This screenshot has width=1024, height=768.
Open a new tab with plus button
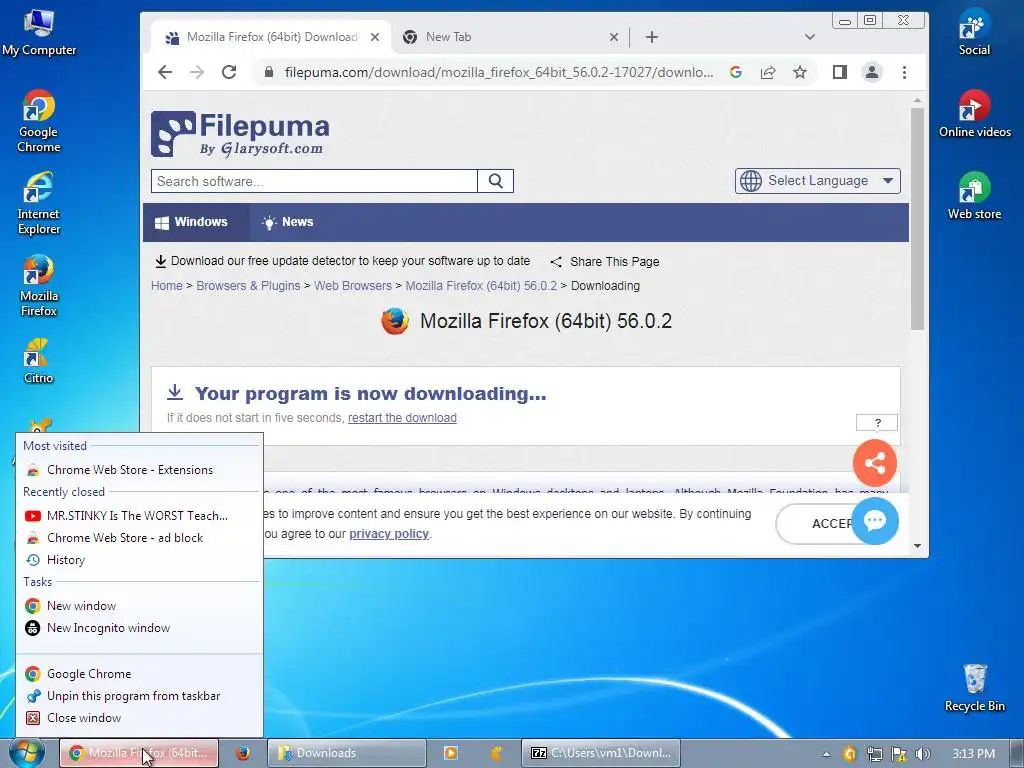point(652,37)
